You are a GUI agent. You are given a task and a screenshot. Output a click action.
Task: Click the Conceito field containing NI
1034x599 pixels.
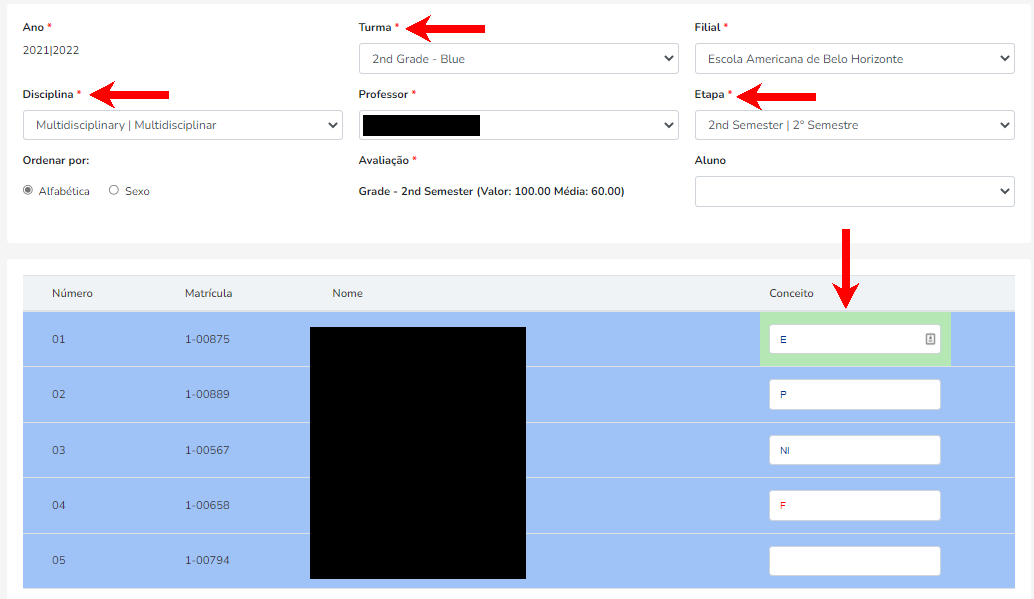[855, 450]
